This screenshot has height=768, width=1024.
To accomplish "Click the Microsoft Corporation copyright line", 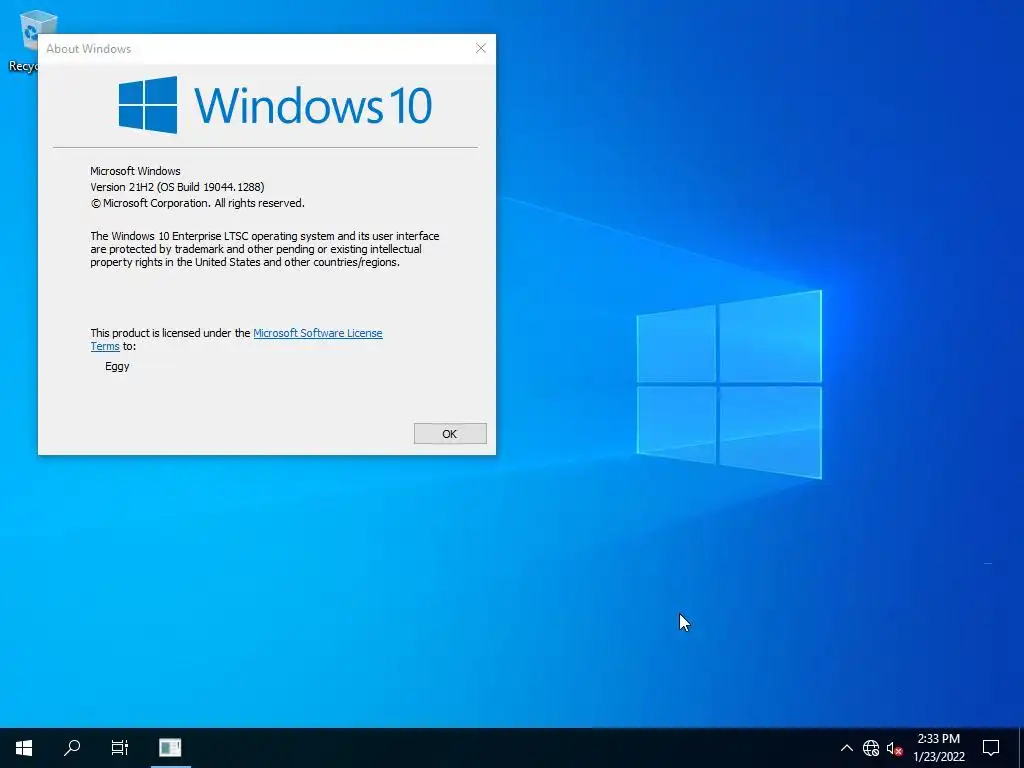I will pos(197,203).
